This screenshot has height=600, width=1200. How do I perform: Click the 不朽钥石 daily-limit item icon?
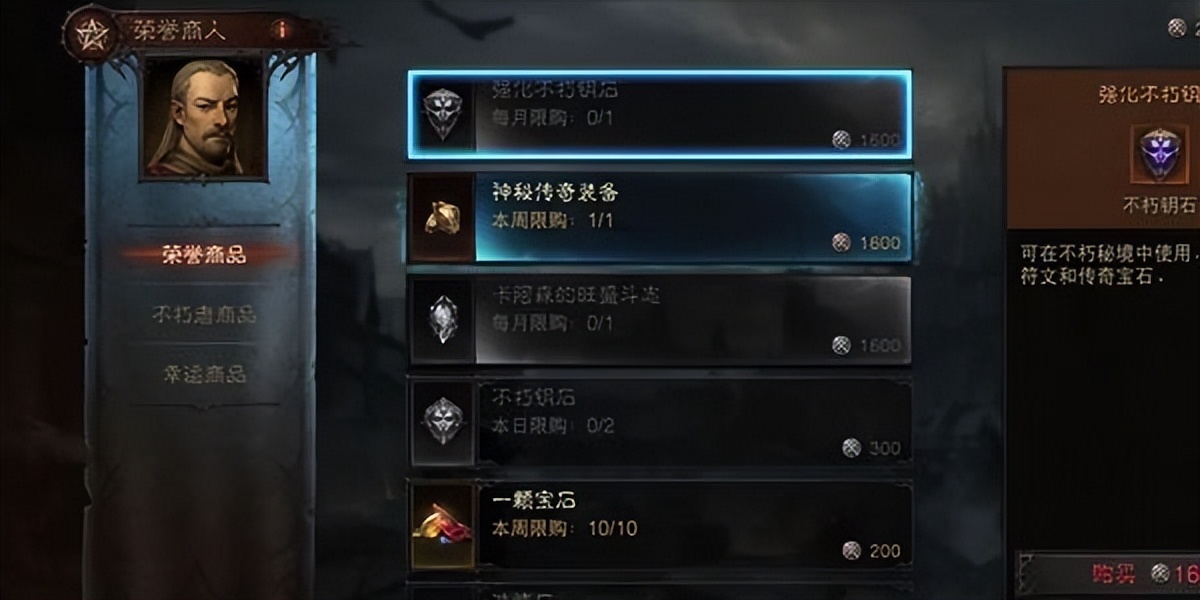tap(441, 421)
